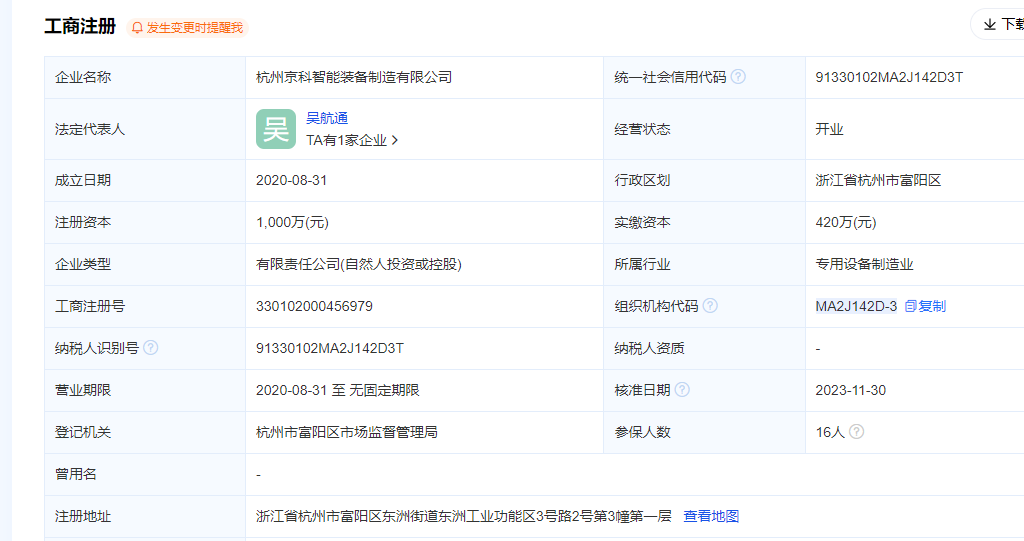Click the 曾用名 label cell
The image size is (1024, 541).
click(145, 474)
